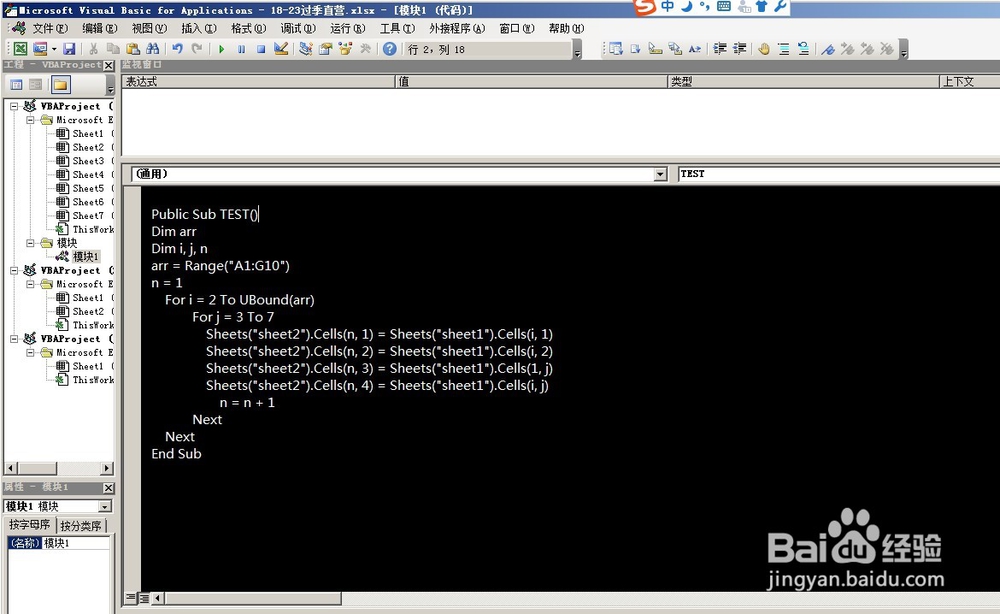
Task: Open the (通用) object dropdown
Action: coord(660,174)
